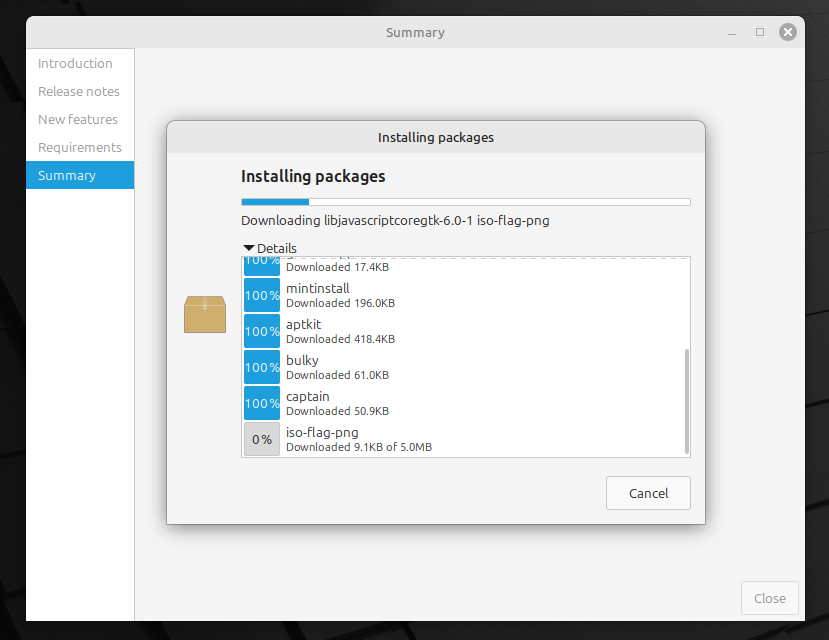829x640 pixels.
Task: Cancel the package installation
Action: (648, 493)
